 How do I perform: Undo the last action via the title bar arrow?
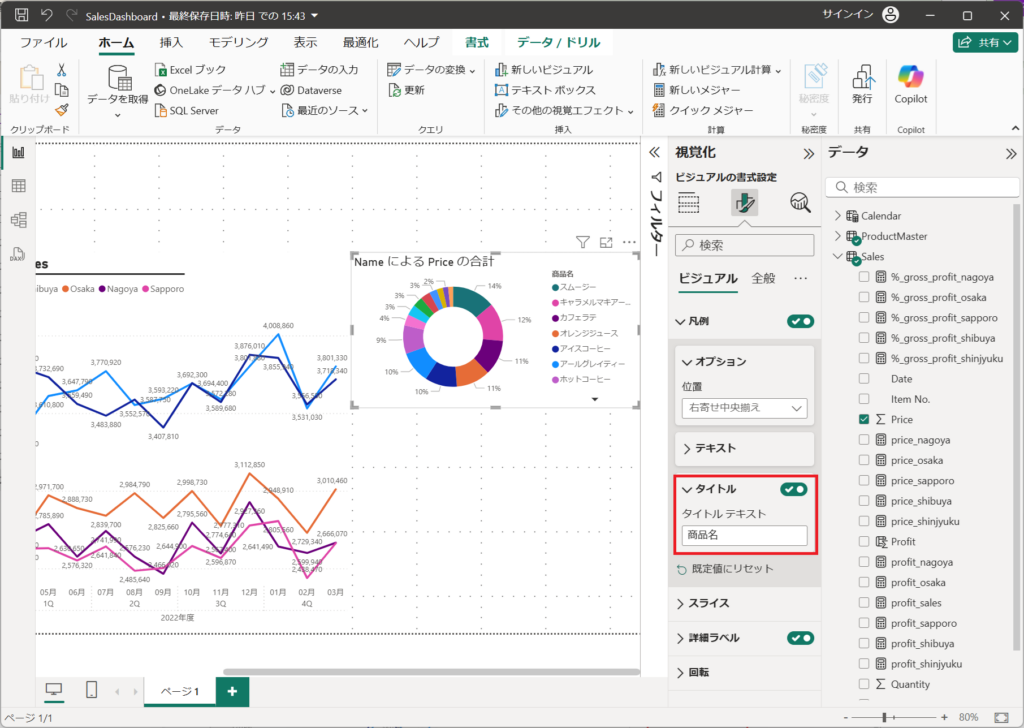[46, 14]
